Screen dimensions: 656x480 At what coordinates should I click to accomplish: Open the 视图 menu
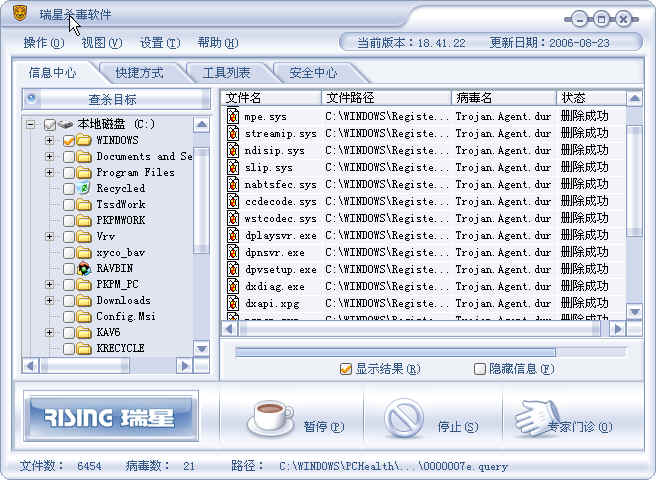(x=102, y=43)
